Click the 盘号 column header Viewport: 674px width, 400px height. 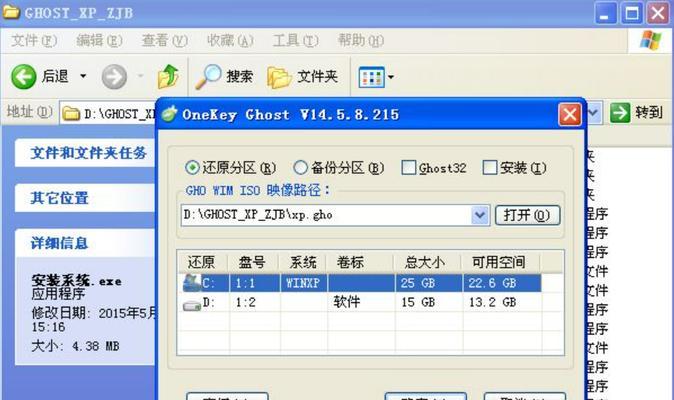[x=253, y=262]
